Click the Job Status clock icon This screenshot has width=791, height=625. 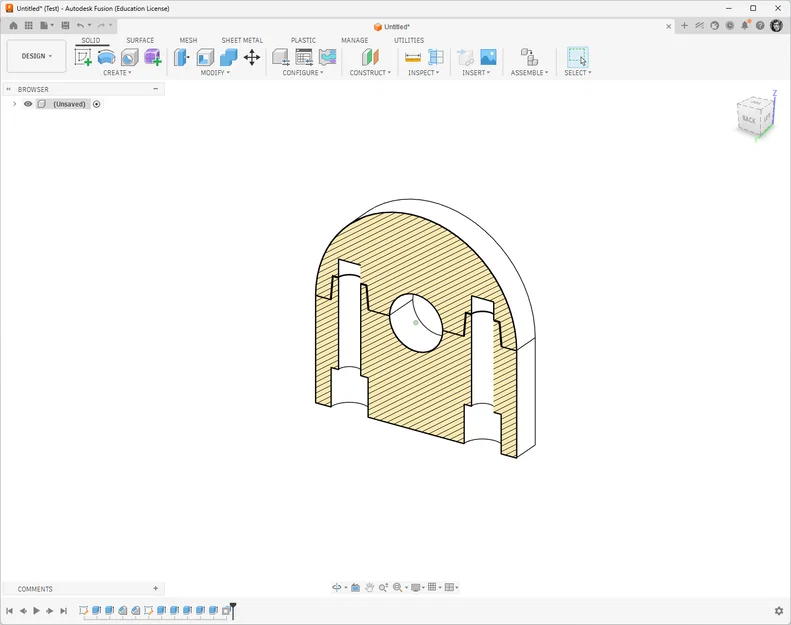tap(729, 25)
